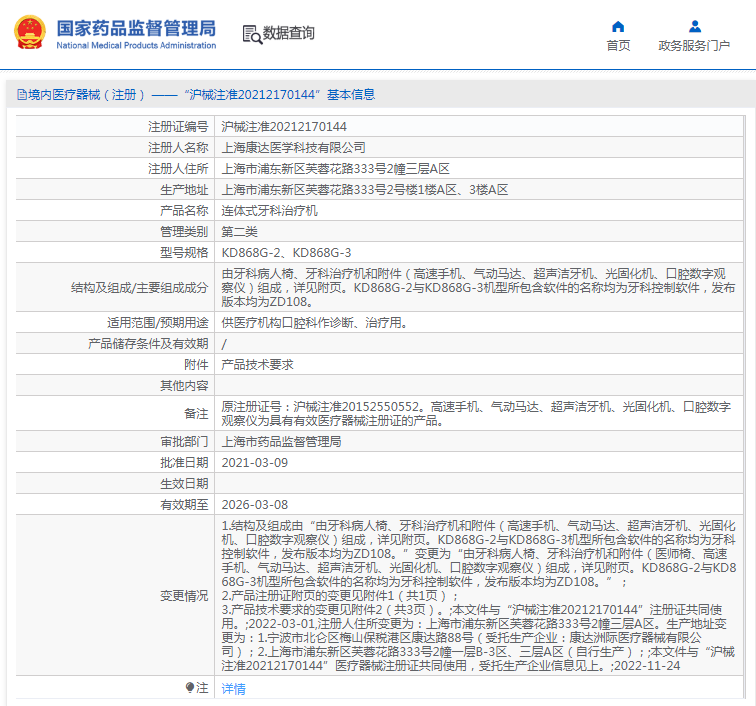This screenshot has height=706, width=756.
Task: Go to 首页 text link
Action: tap(618, 45)
